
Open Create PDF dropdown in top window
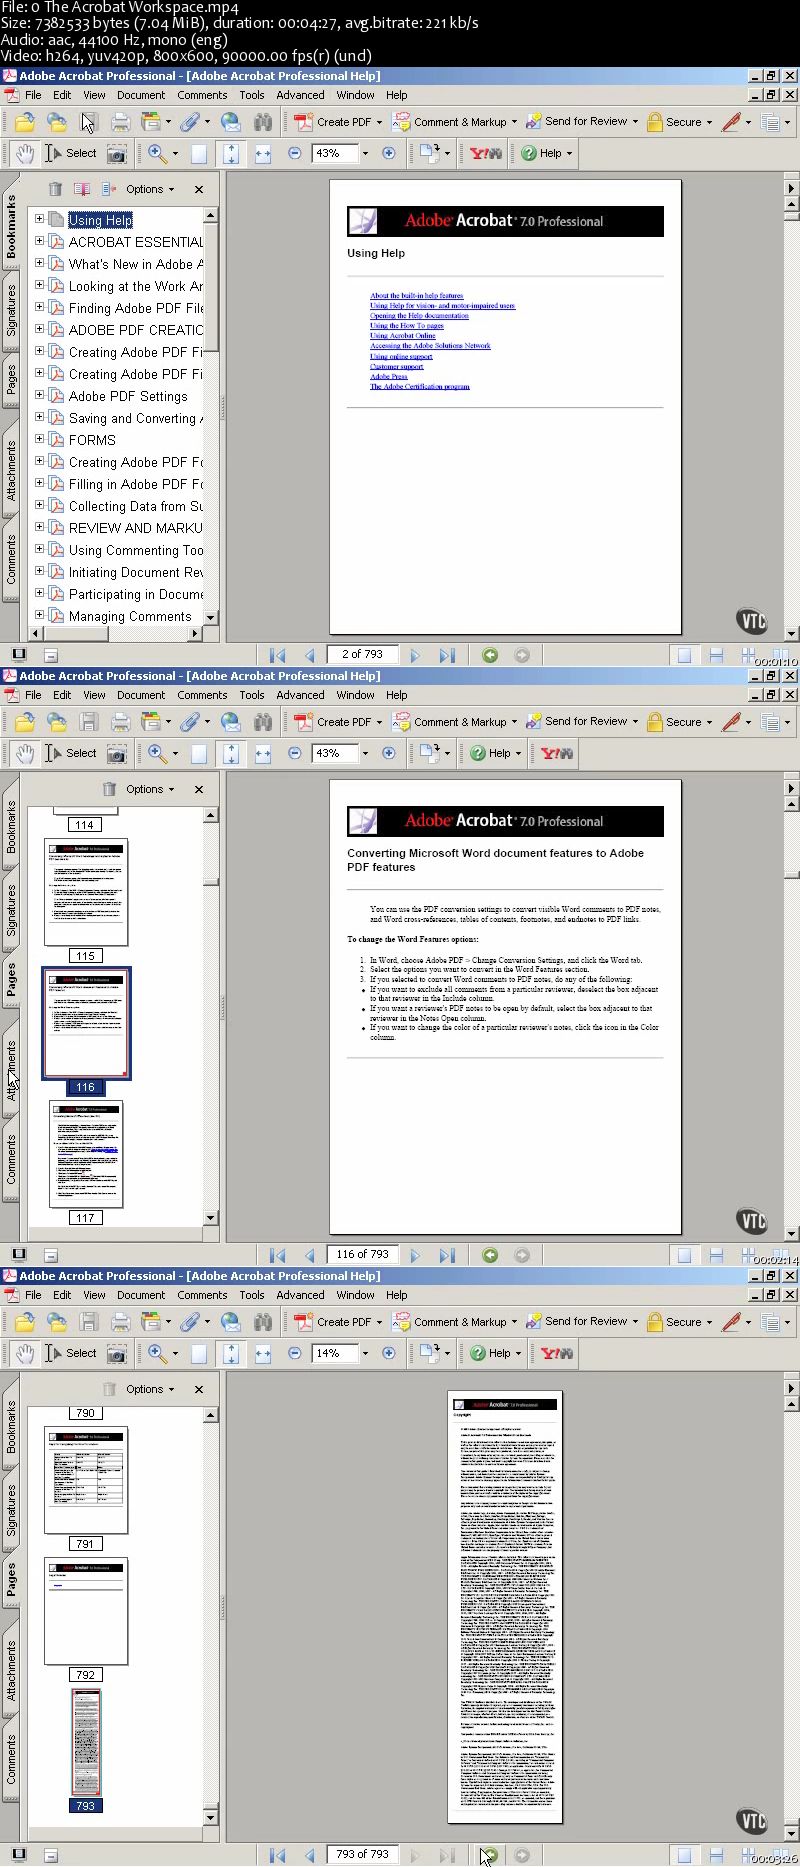(x=379, y=122)
